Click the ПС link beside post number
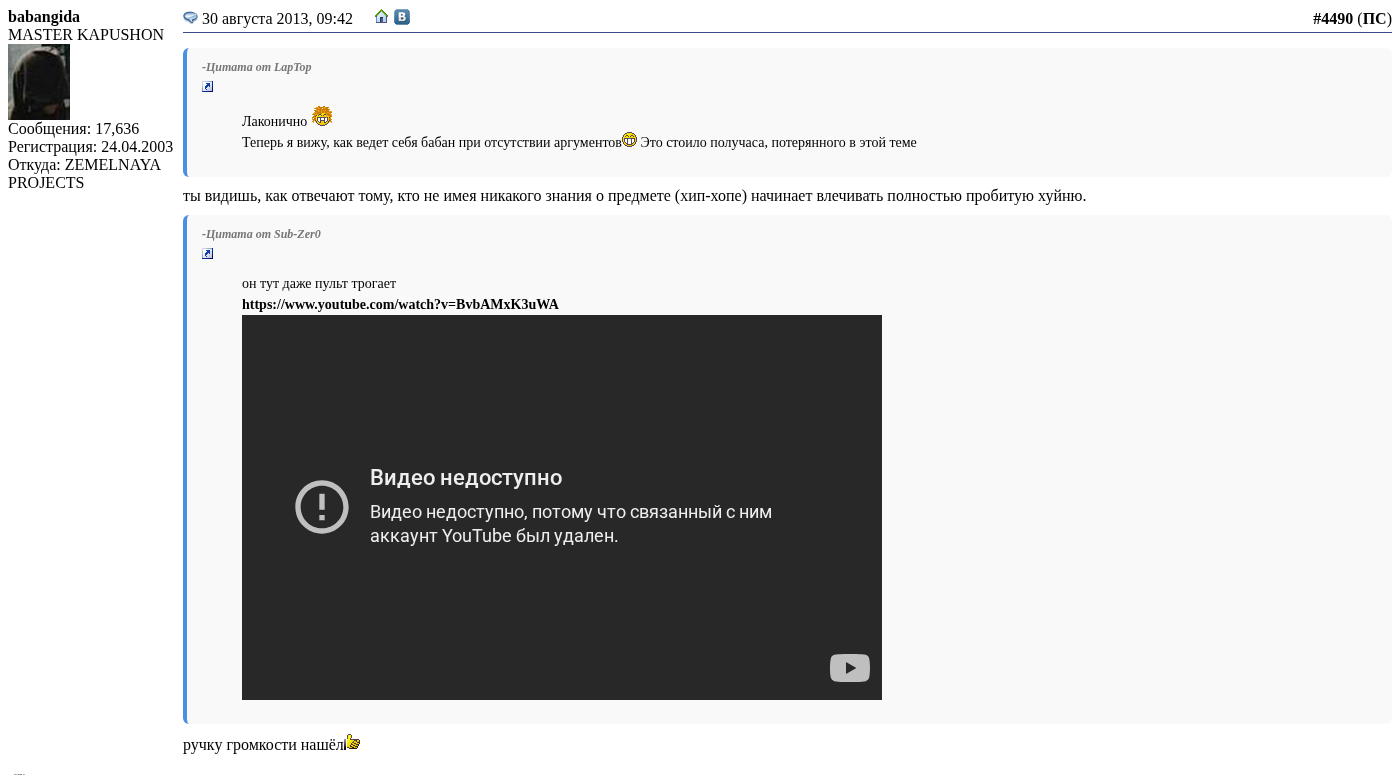The width and height of the screenshot is (1400, 775). 1374,19
